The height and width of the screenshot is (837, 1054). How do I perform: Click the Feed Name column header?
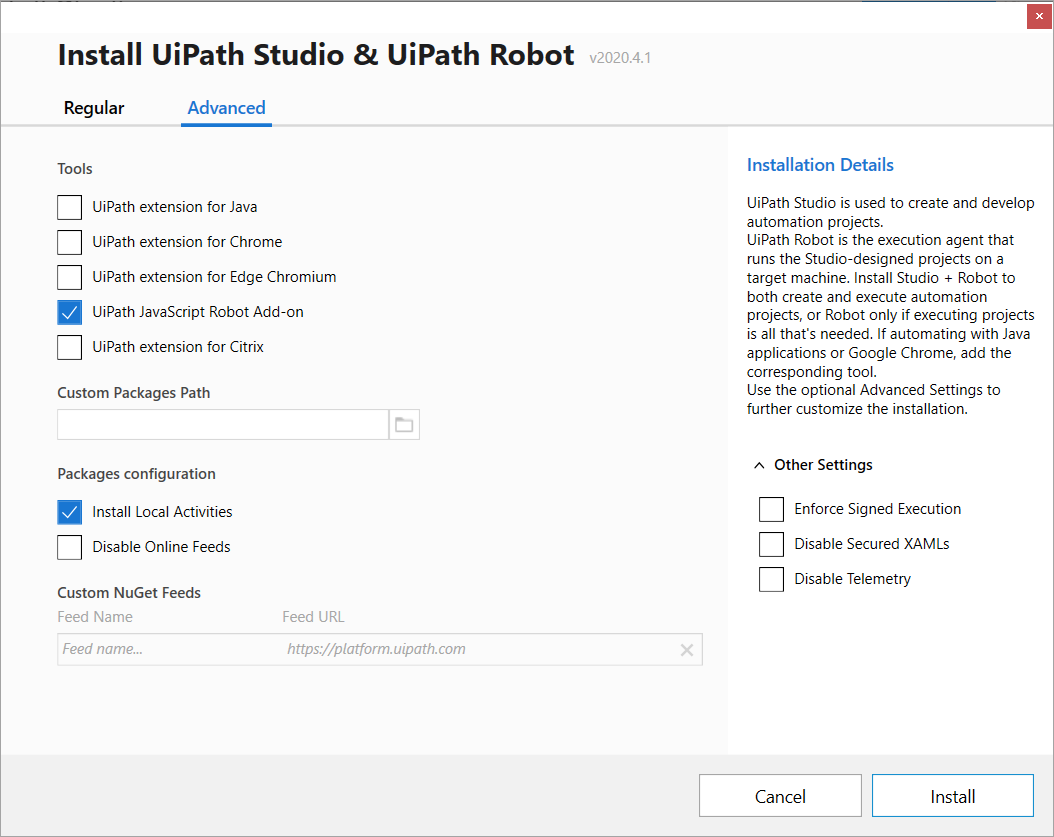tap(95, 617)
